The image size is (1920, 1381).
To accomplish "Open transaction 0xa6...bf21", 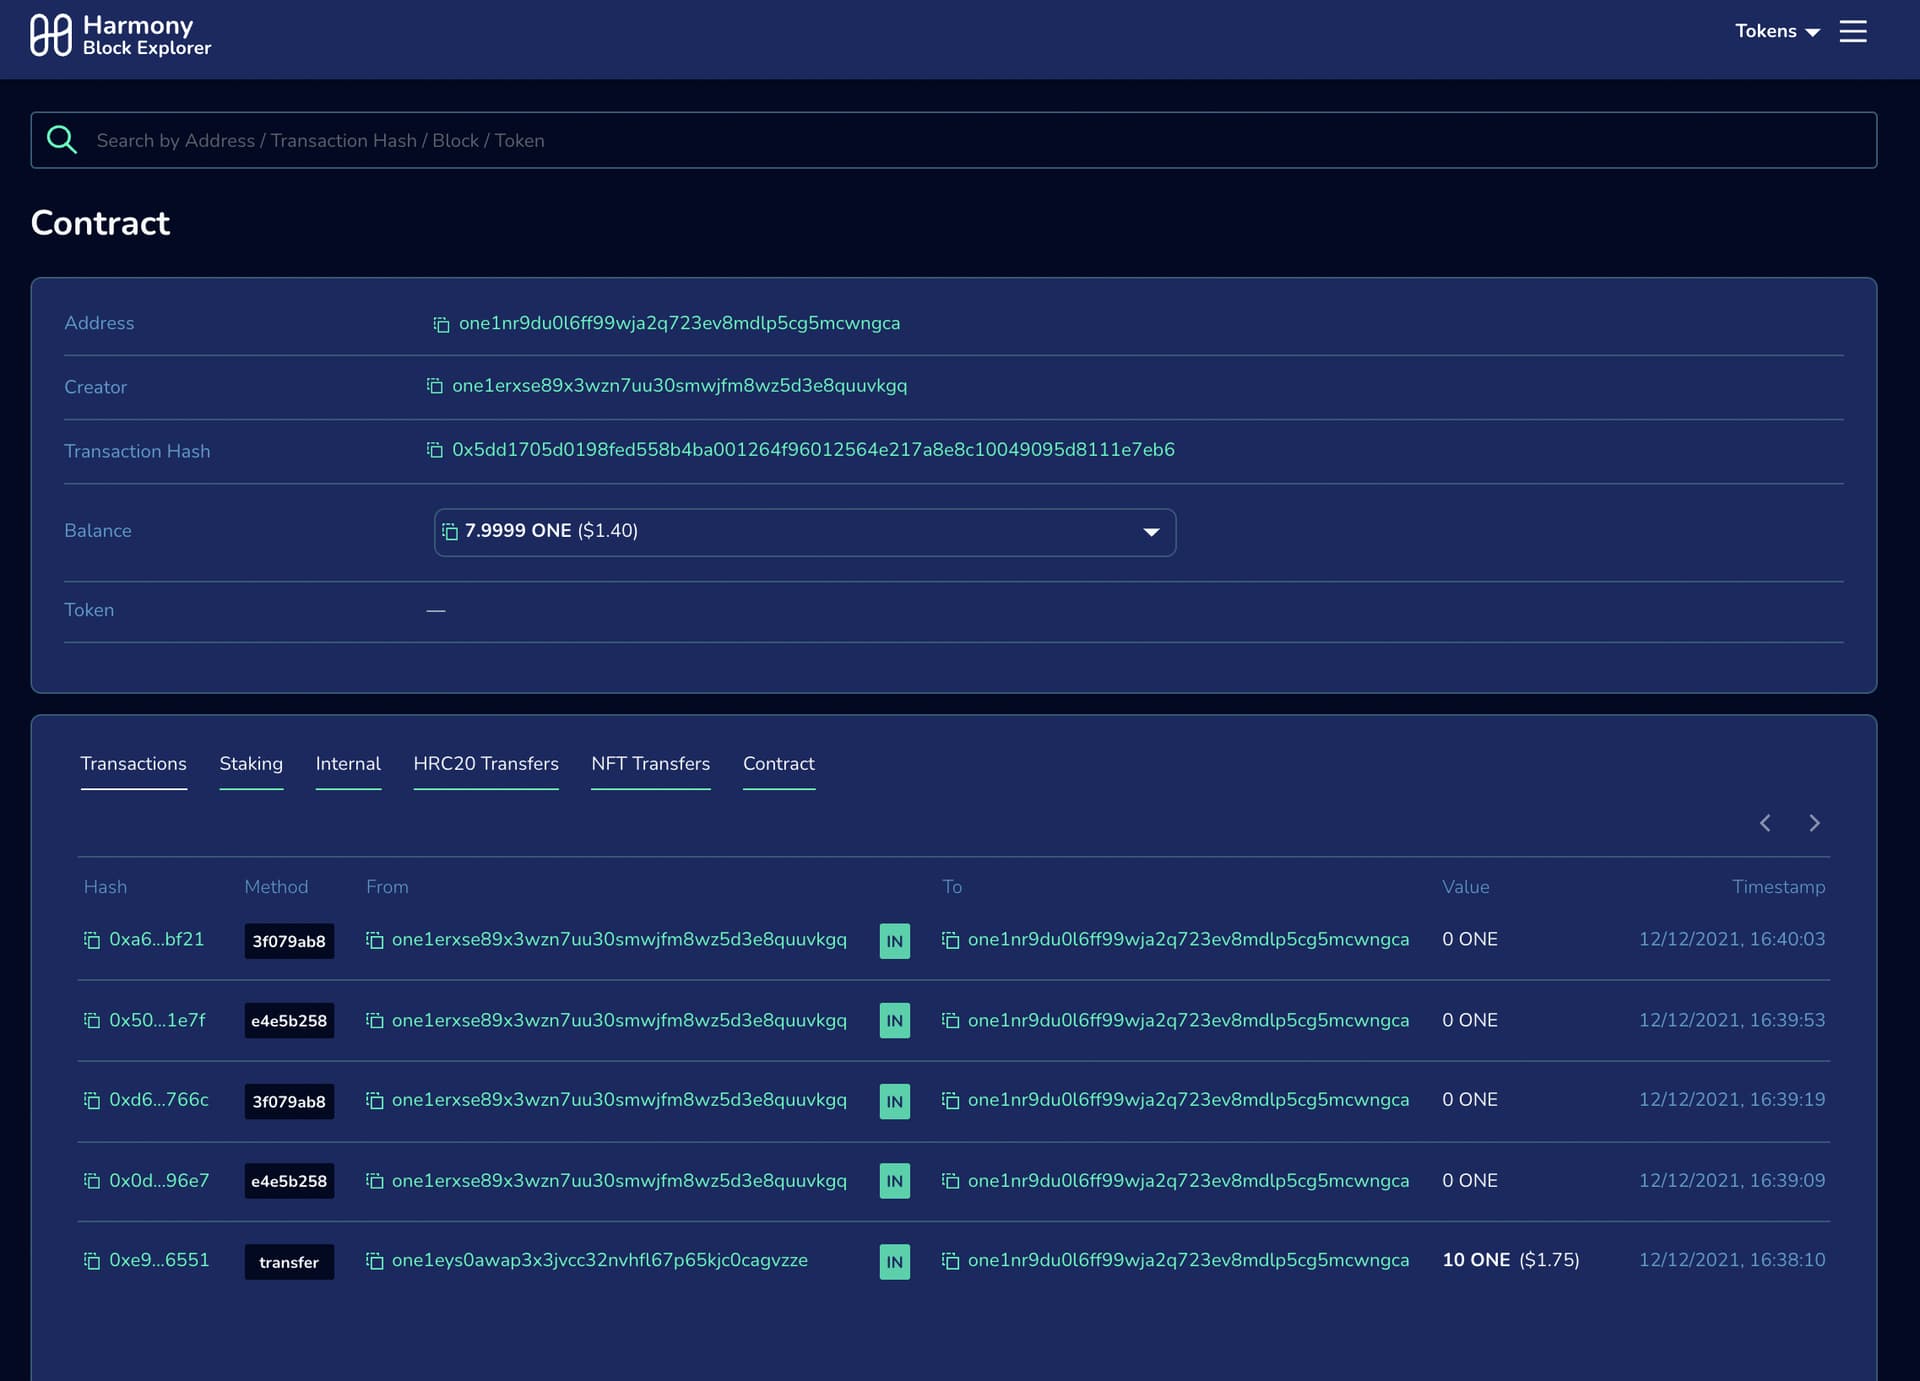I will [x=156, y=940].
